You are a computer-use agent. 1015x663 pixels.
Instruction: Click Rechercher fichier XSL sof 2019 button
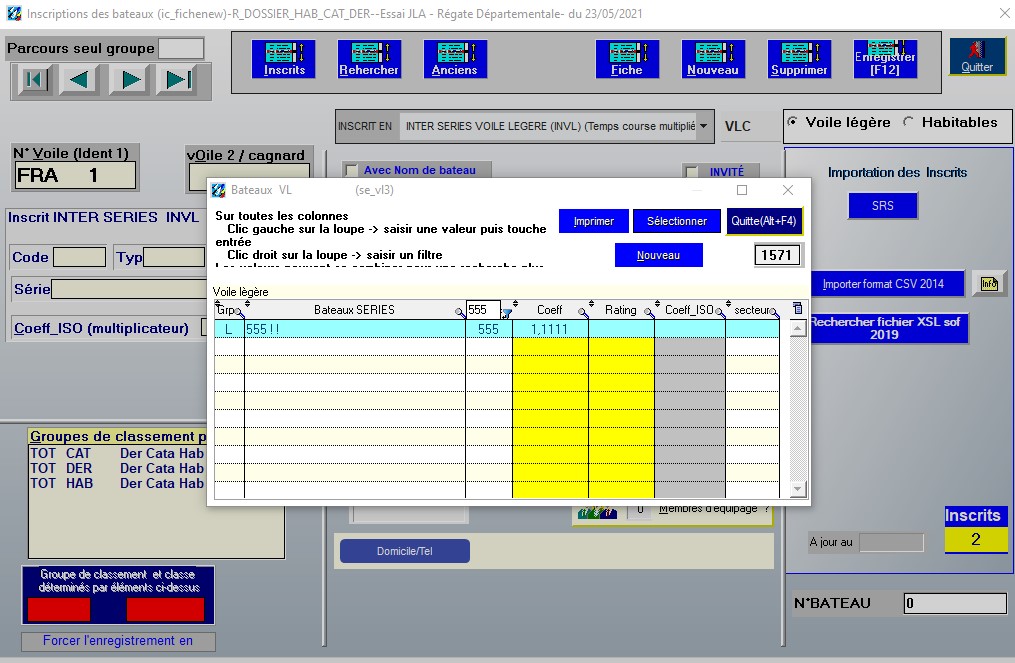tap(889, 328)
